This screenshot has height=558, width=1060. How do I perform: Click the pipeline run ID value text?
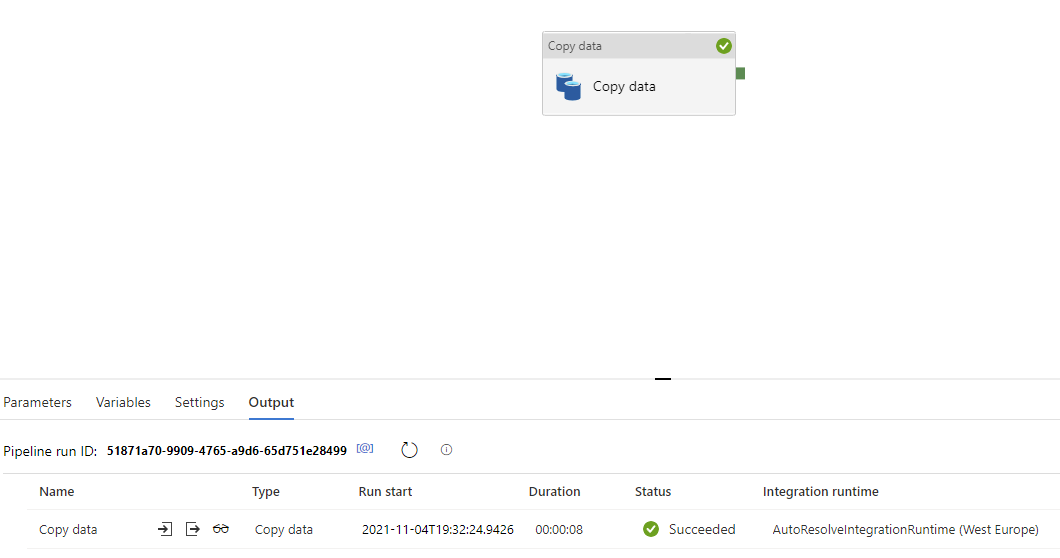[226, 451]
